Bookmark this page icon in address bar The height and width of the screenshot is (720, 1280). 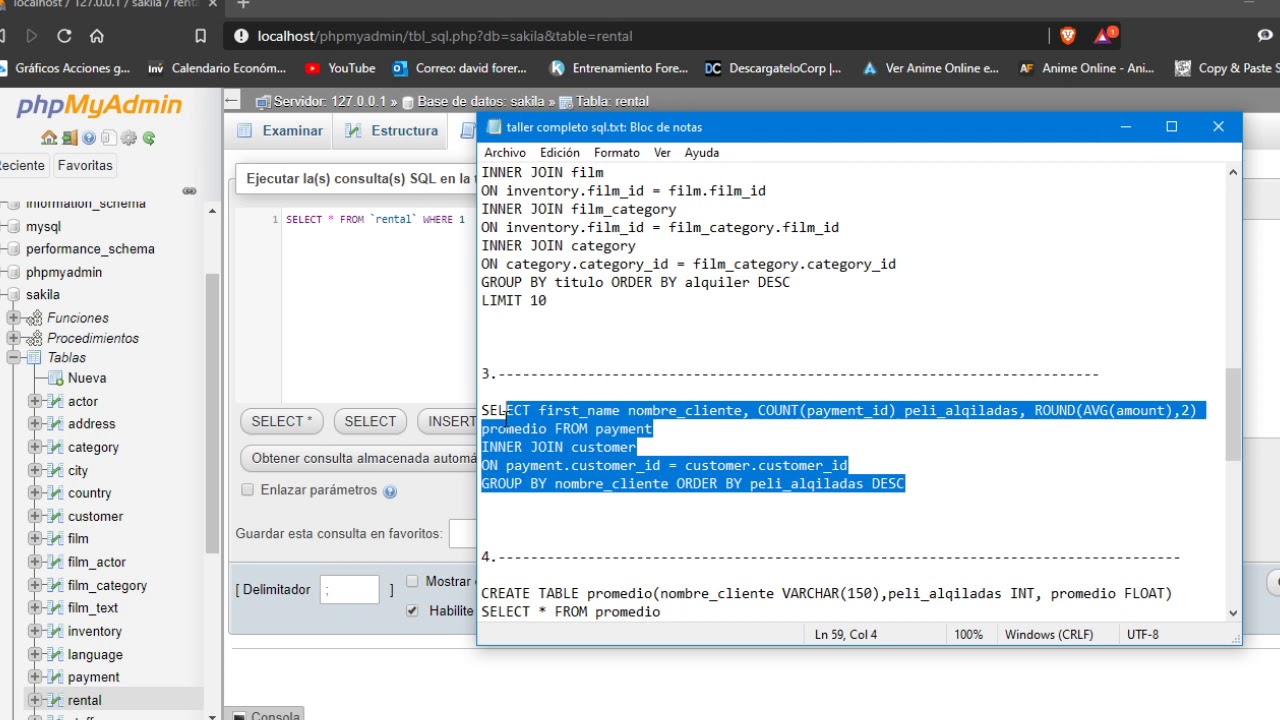pos(201,36)
